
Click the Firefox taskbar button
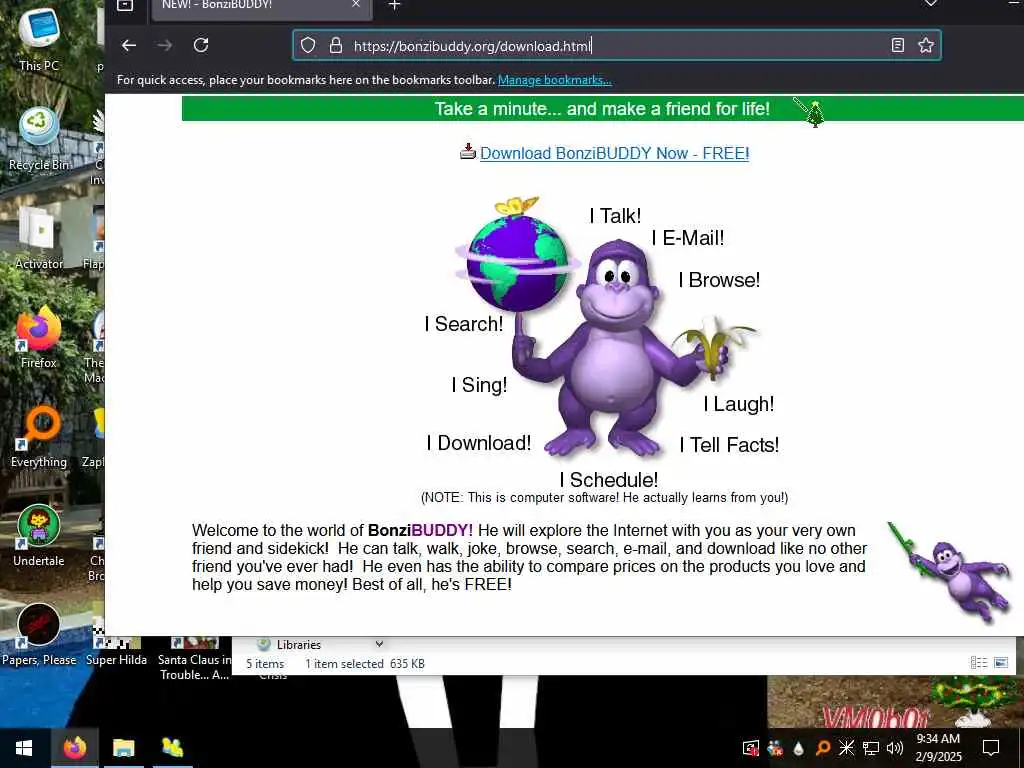[x=74, y=748]
